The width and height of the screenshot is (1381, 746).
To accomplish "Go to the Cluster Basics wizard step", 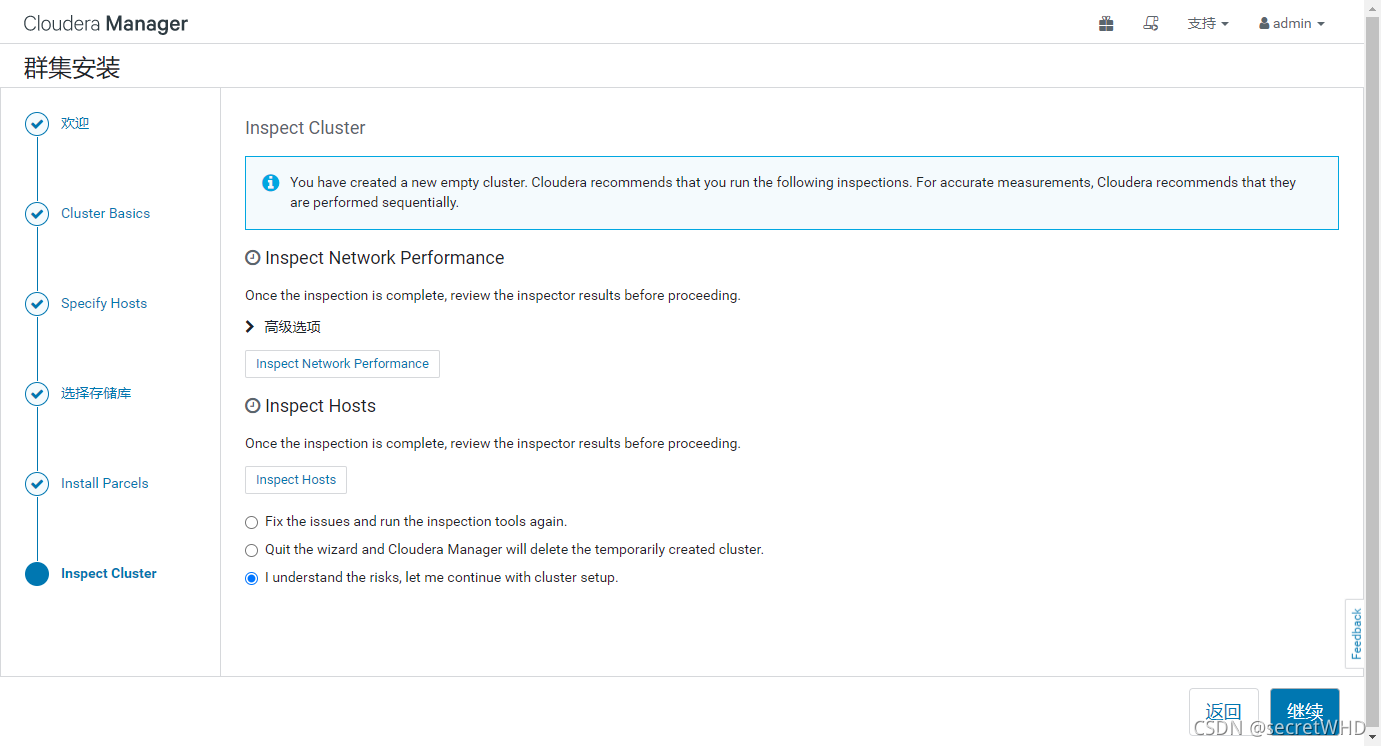I will point(105,213).
